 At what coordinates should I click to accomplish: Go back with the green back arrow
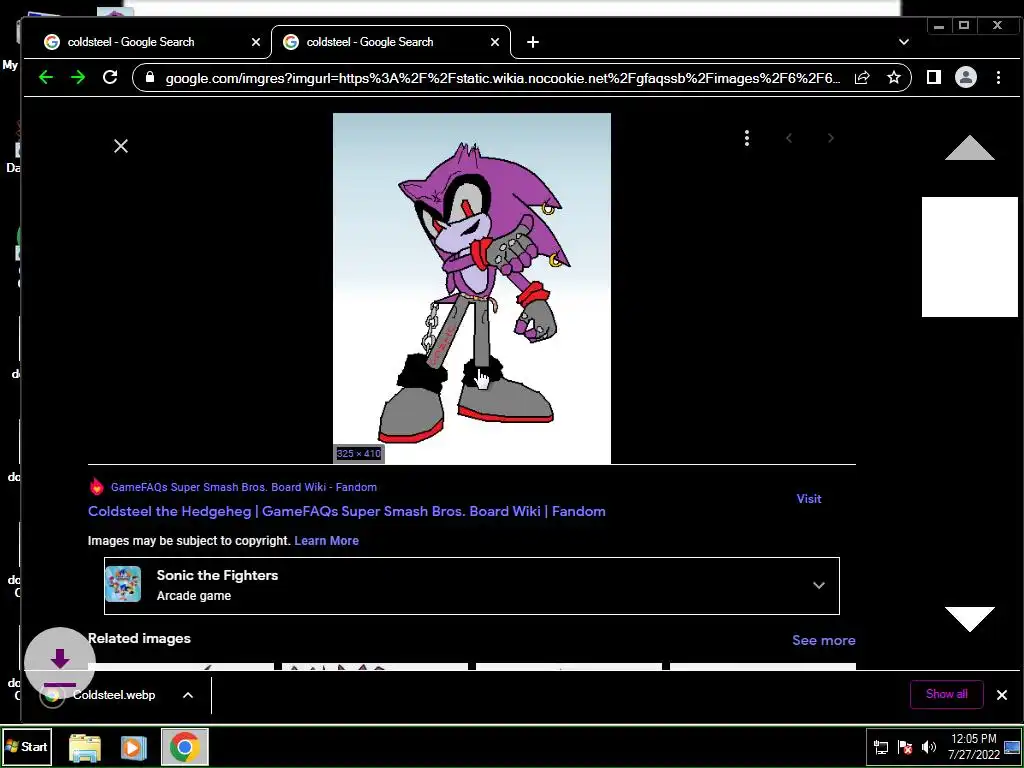(x=46, y=78)
